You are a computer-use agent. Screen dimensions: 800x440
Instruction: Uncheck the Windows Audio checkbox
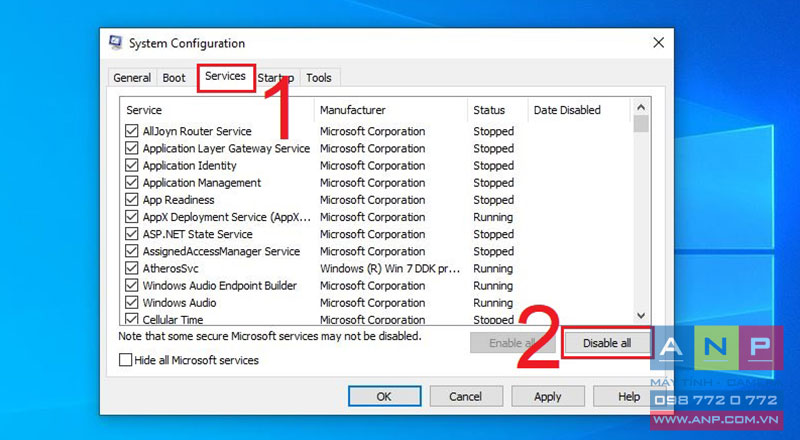132,302
